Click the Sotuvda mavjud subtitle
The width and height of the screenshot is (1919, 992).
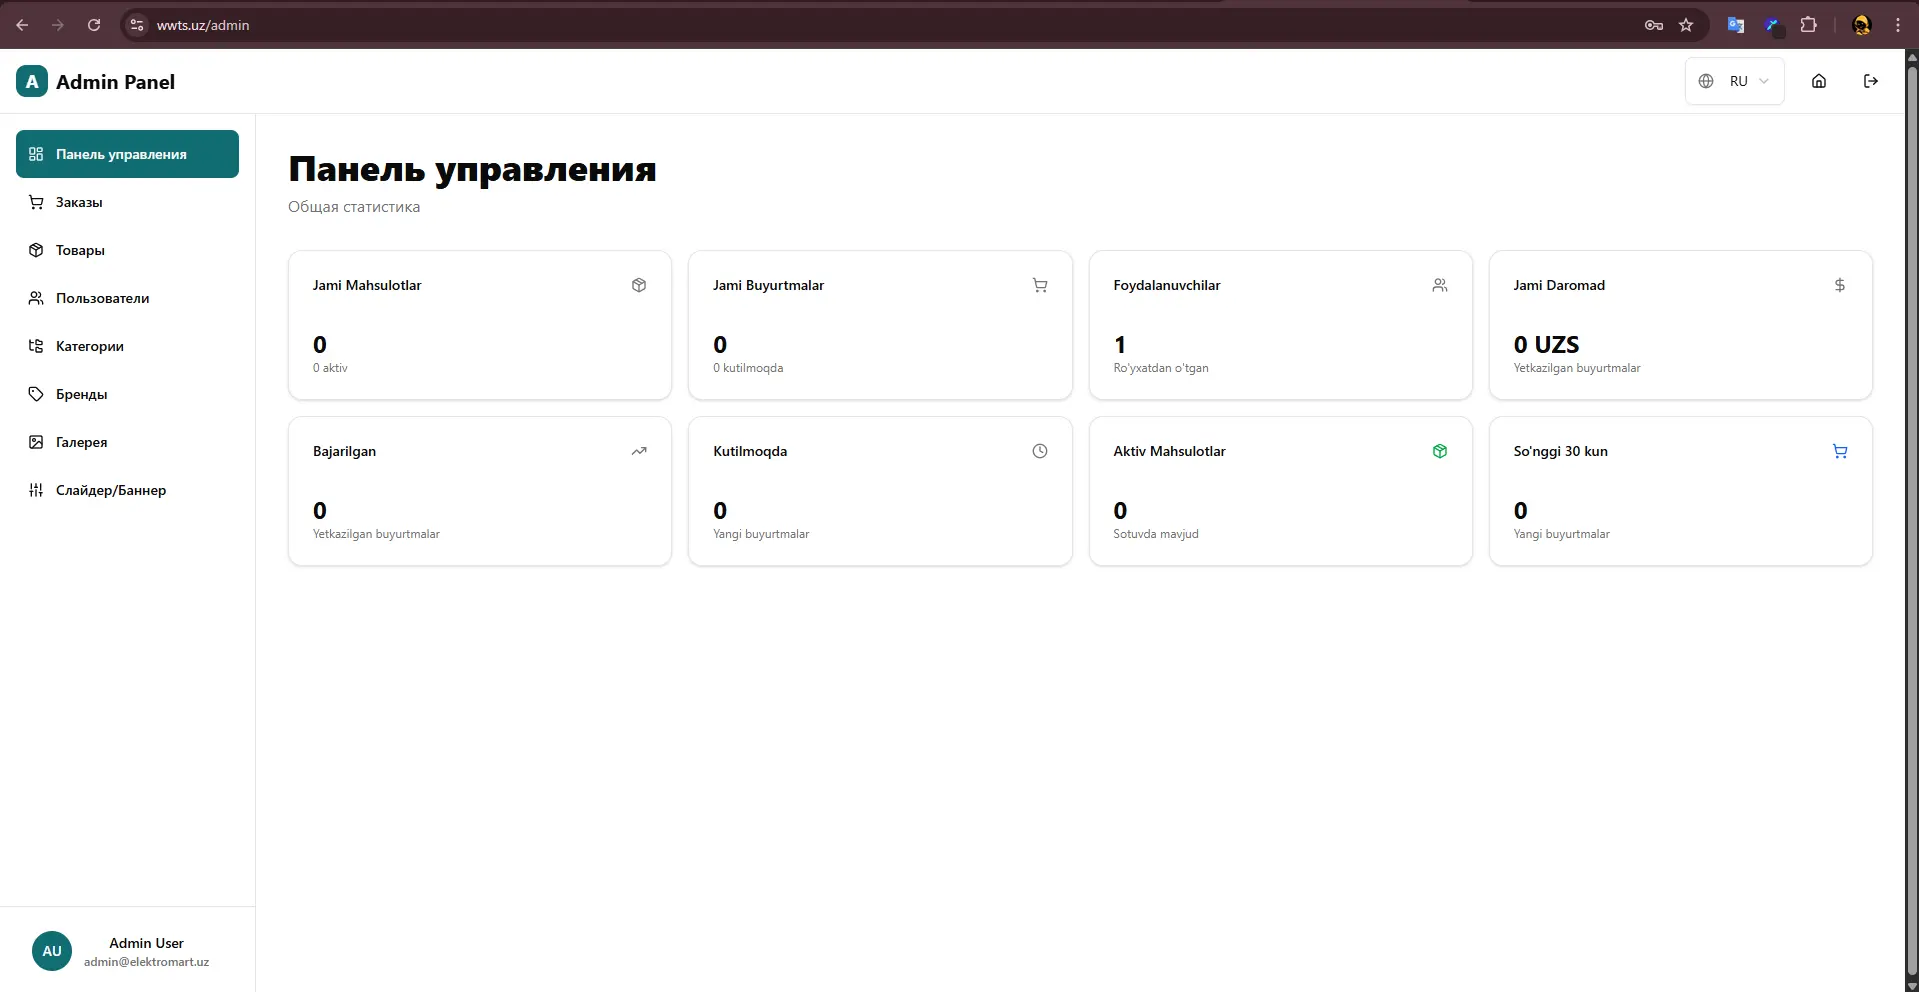point(1156,534)
